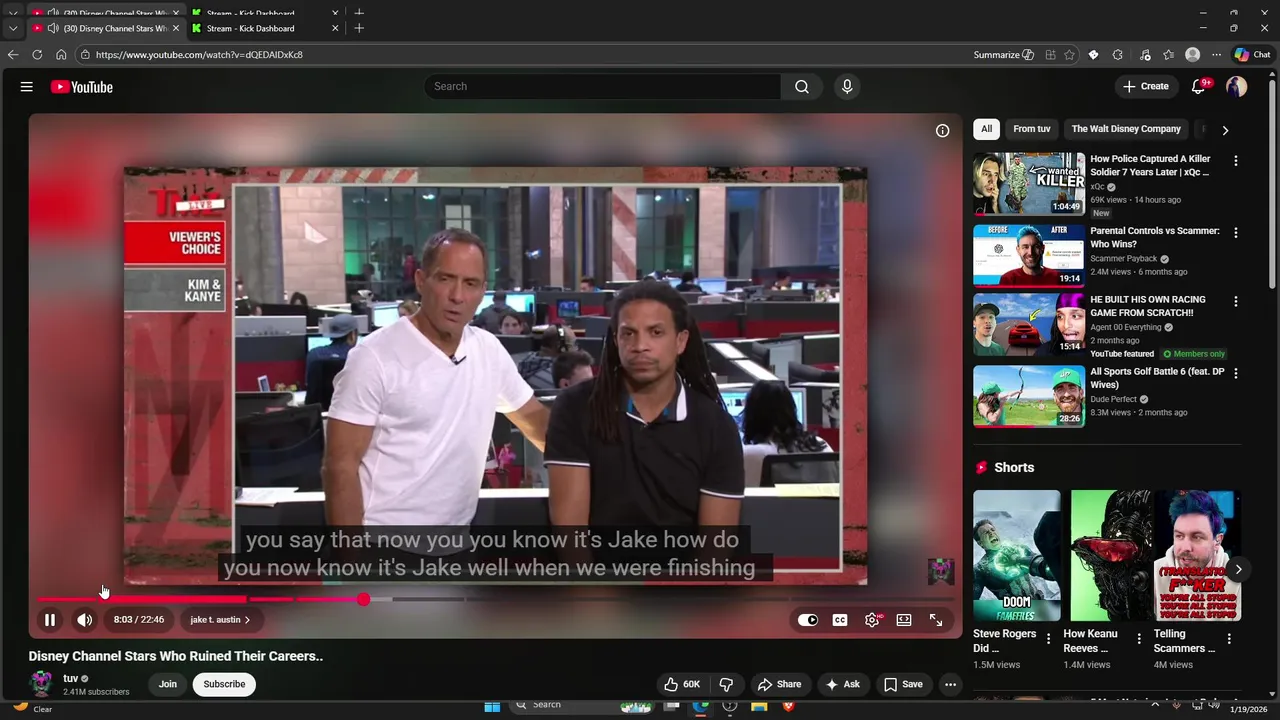The height and width of the screenshot is (720, 1280).
Task: Open All Sports Golf Battle 6 video title
Action: tap(1157, 378)
